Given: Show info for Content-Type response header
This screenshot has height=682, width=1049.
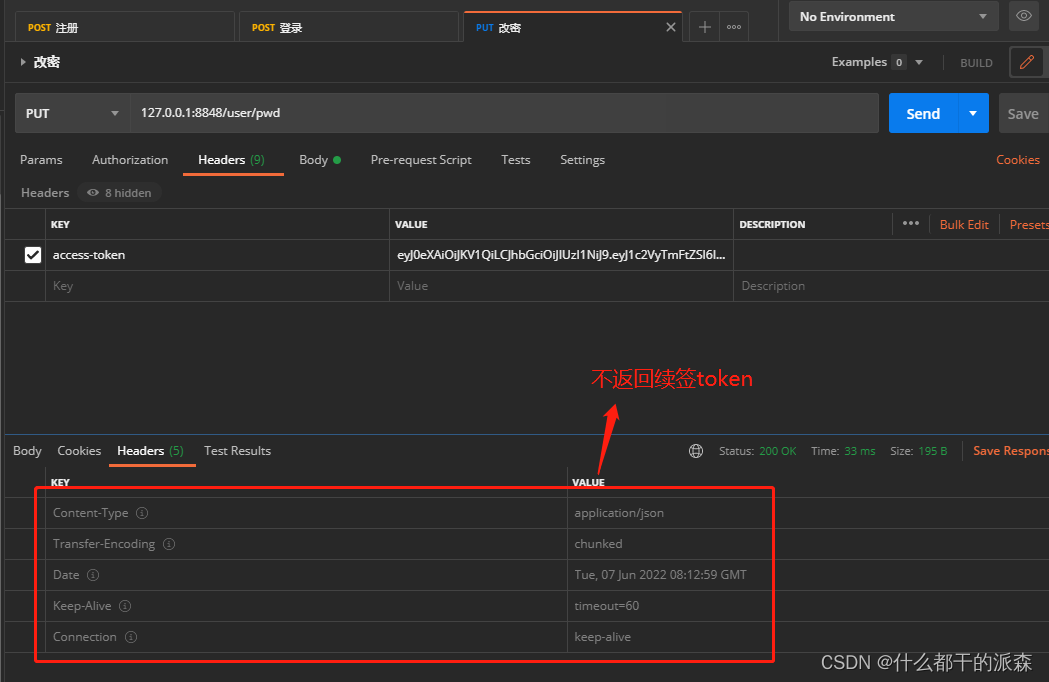Looking at the screenshot, I should [142, 513].
